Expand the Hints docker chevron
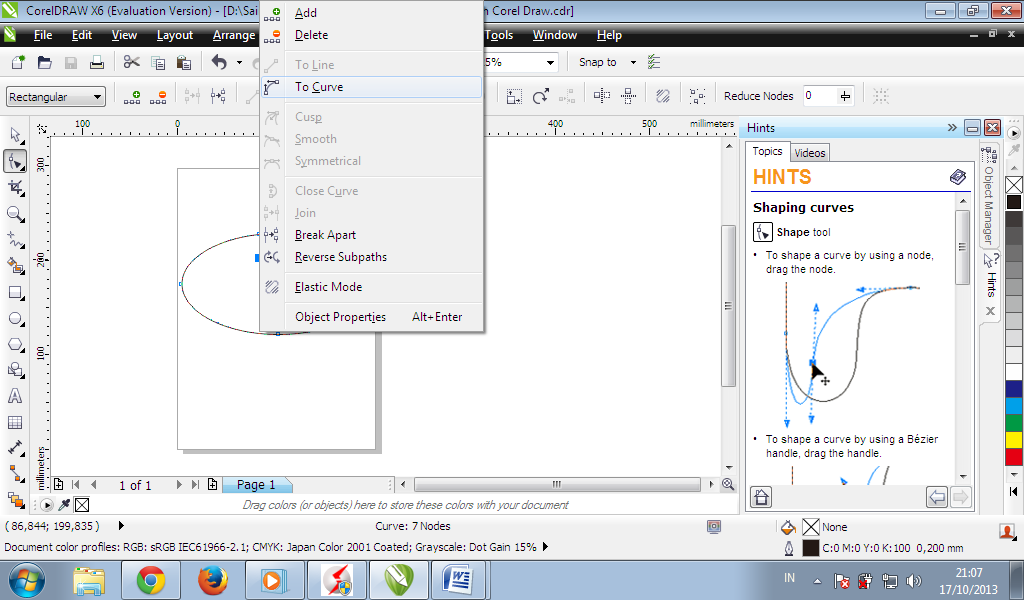Image resolution: width=1024 pixels, height=600 pixels. point(952,128)
